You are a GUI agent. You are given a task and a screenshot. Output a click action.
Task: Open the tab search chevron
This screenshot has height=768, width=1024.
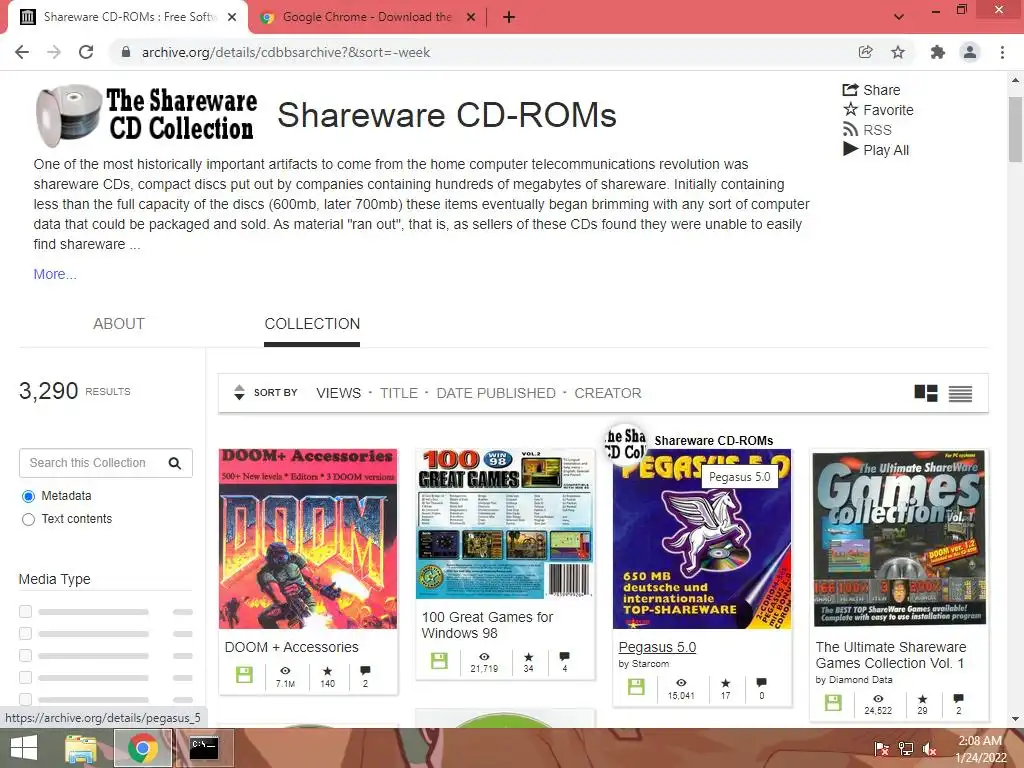coord(899,17)
